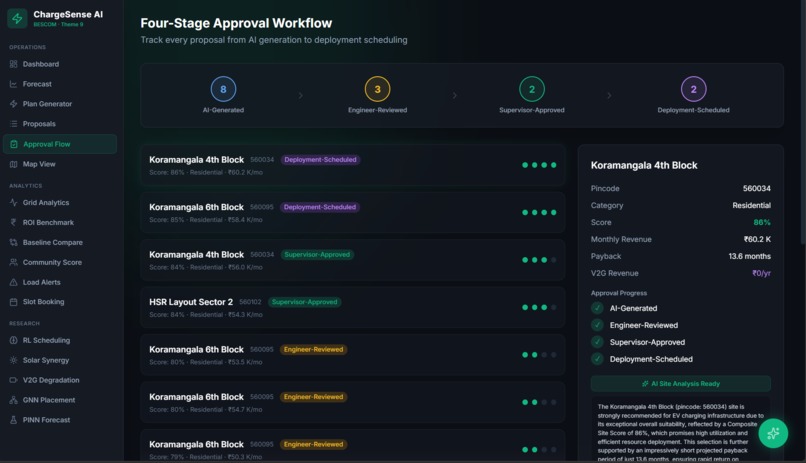Click the V2G Revenue value ₹0/yr

coord(761,273)
